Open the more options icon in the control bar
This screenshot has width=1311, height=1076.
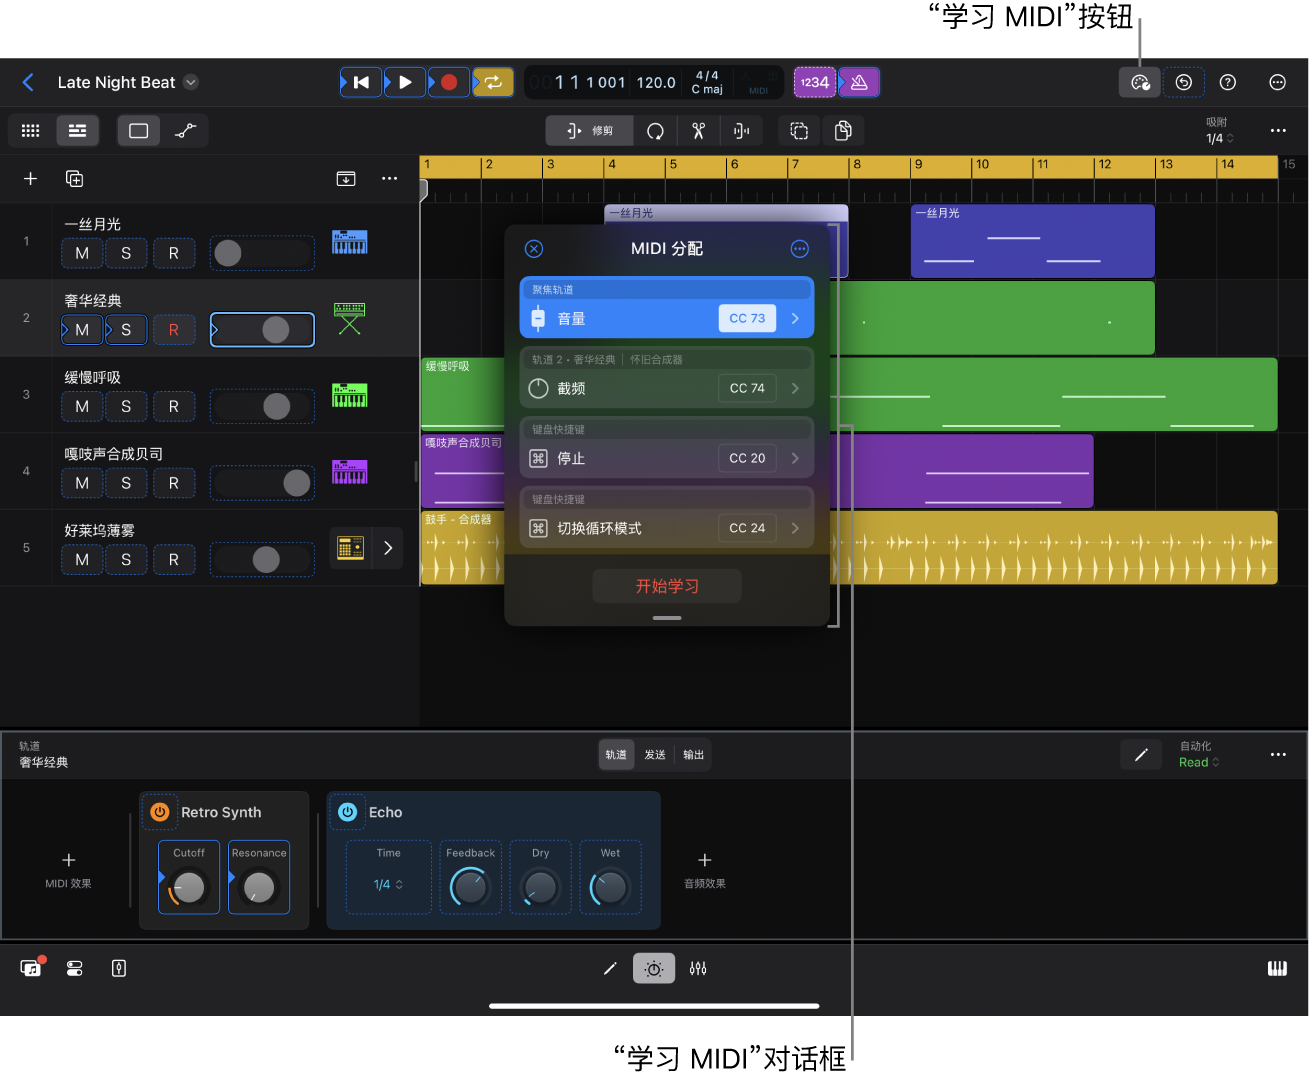[1277, 82]
